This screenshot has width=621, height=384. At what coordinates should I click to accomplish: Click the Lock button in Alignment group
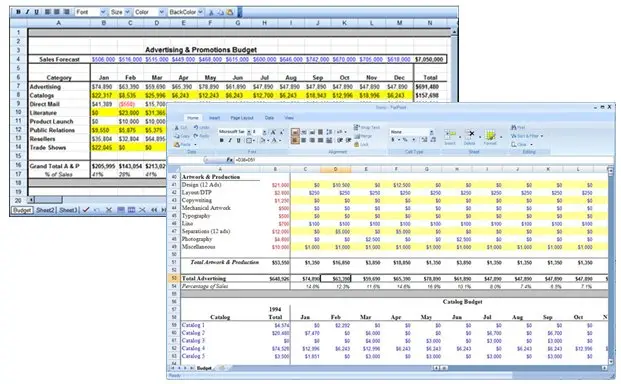pos(361,144)
